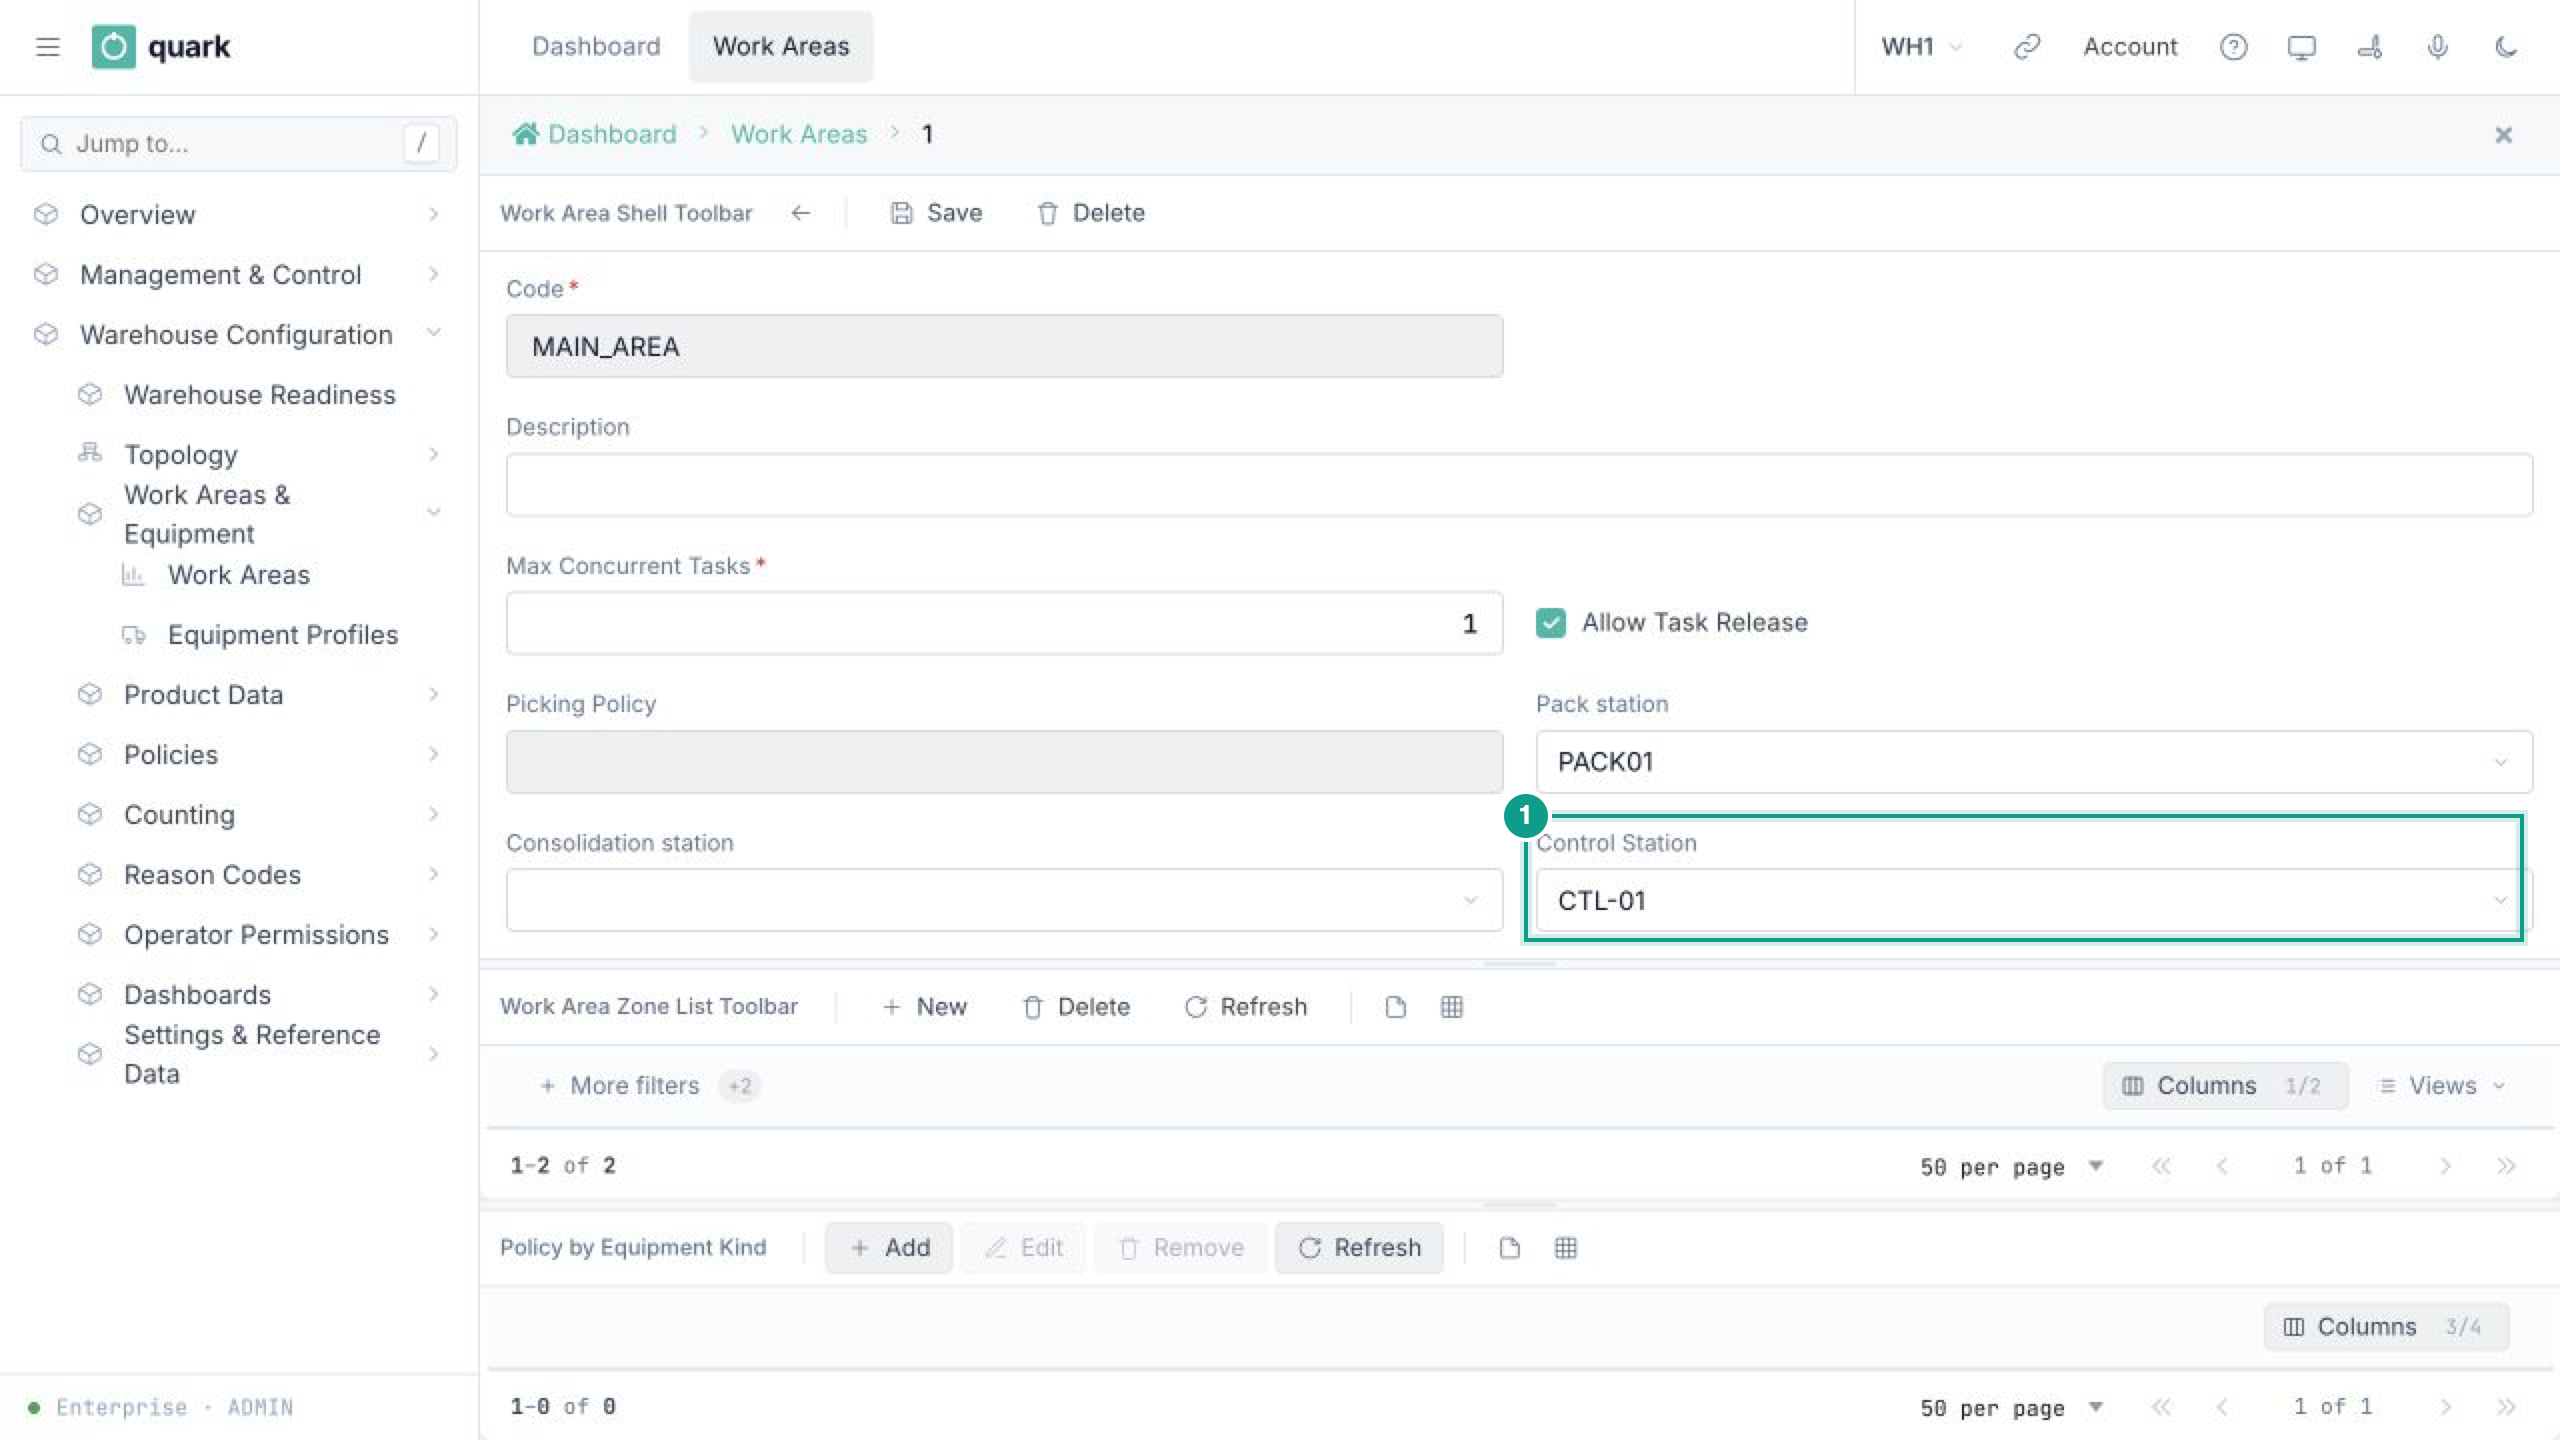Screen dimensions: 2560x1440
Task: Click the grid icon in Zone List toolbar
Action: coord(1452,1007)
